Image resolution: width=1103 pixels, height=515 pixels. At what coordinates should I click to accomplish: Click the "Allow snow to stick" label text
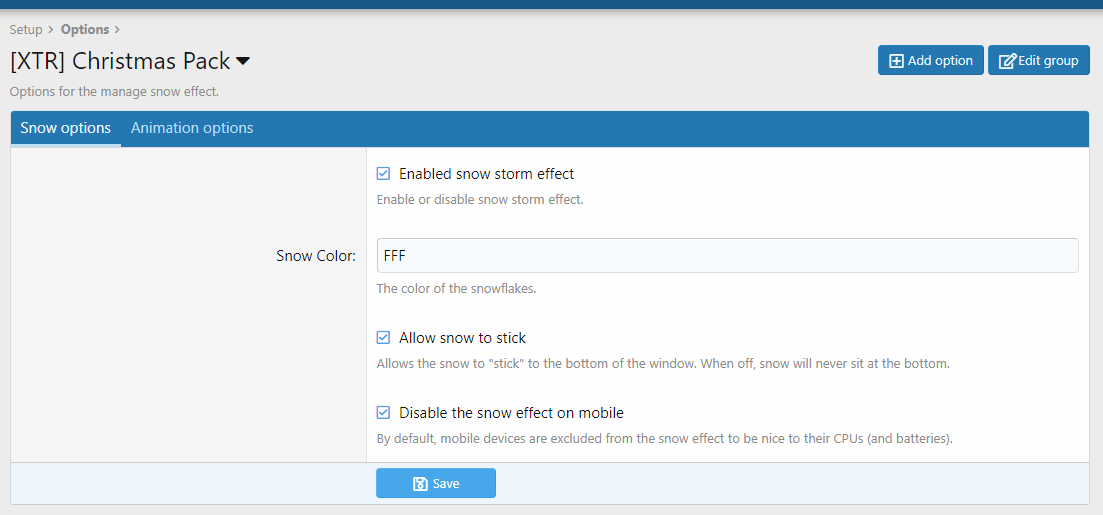462,338
